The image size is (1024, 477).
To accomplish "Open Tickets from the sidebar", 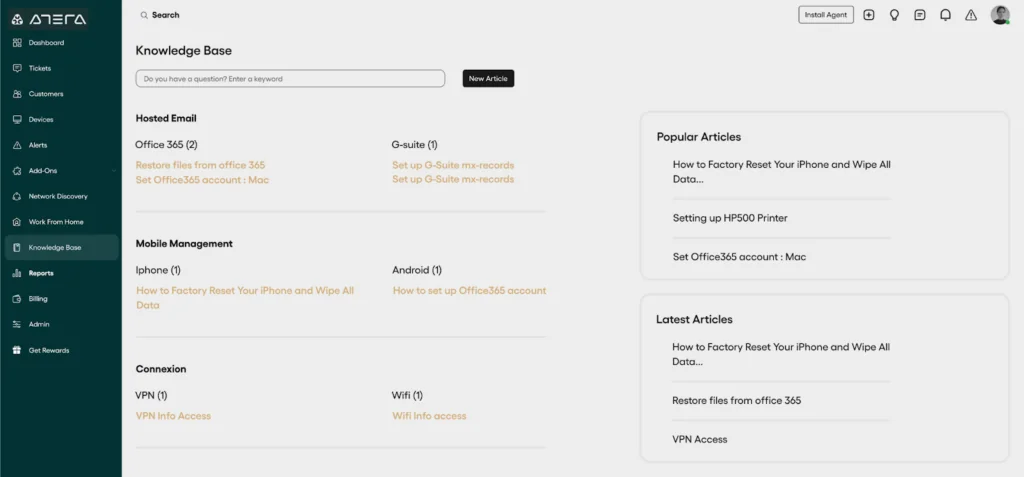I will coord(40,68).
